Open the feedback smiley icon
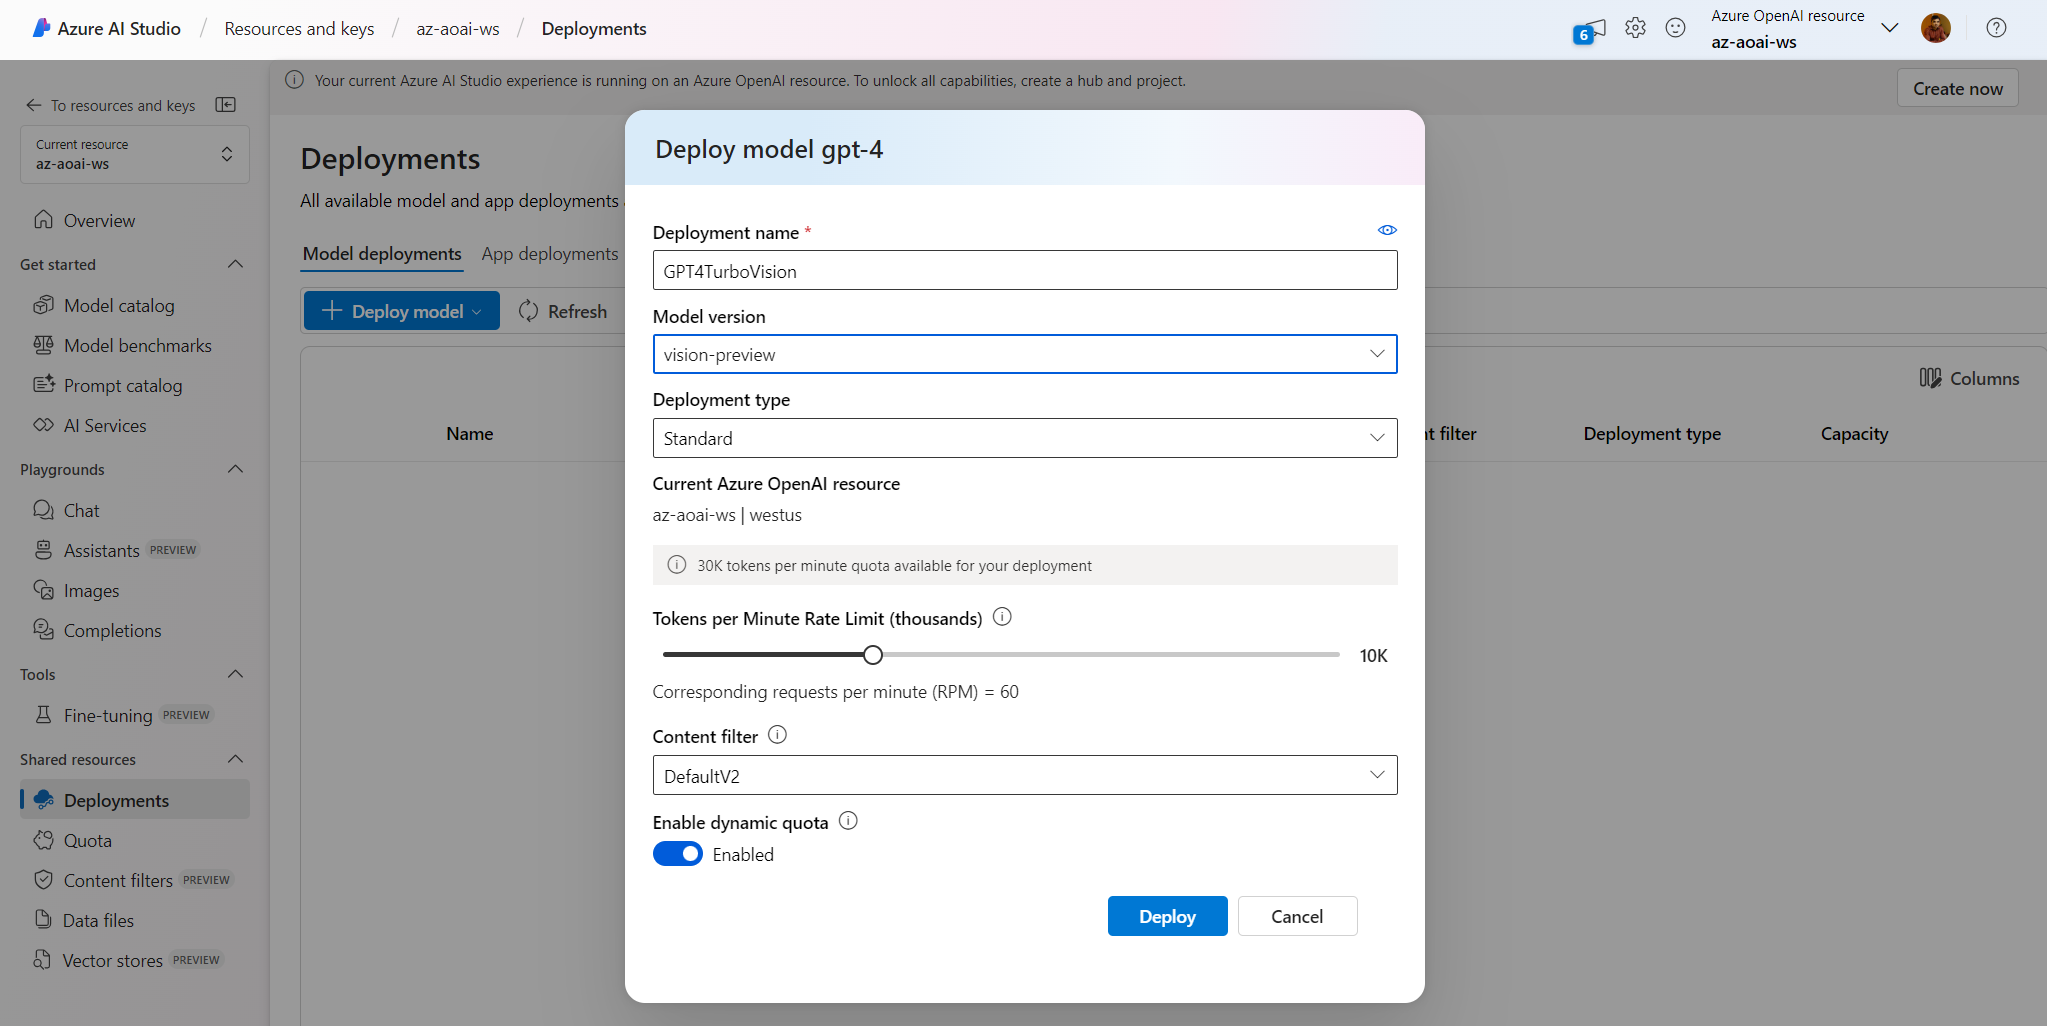The width and height of the screenshot is (2047, 1026). [1675, 28]
